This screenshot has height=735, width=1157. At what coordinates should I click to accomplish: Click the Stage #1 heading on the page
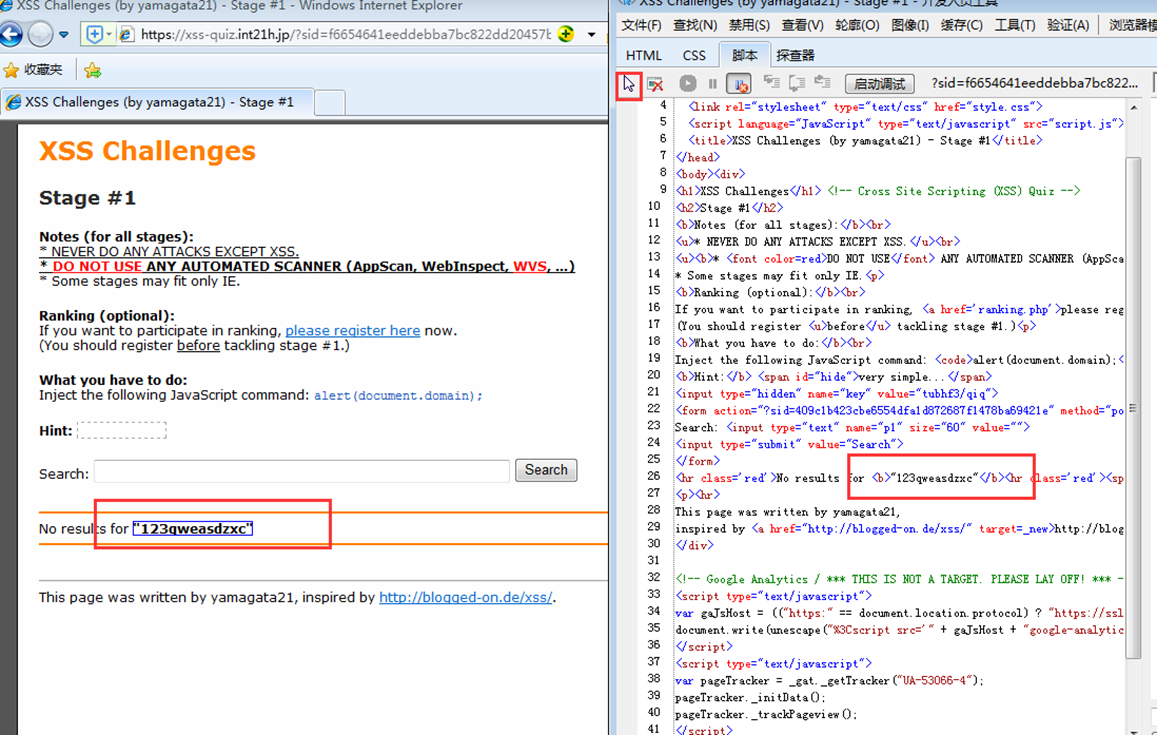click(x=87, y=198)
